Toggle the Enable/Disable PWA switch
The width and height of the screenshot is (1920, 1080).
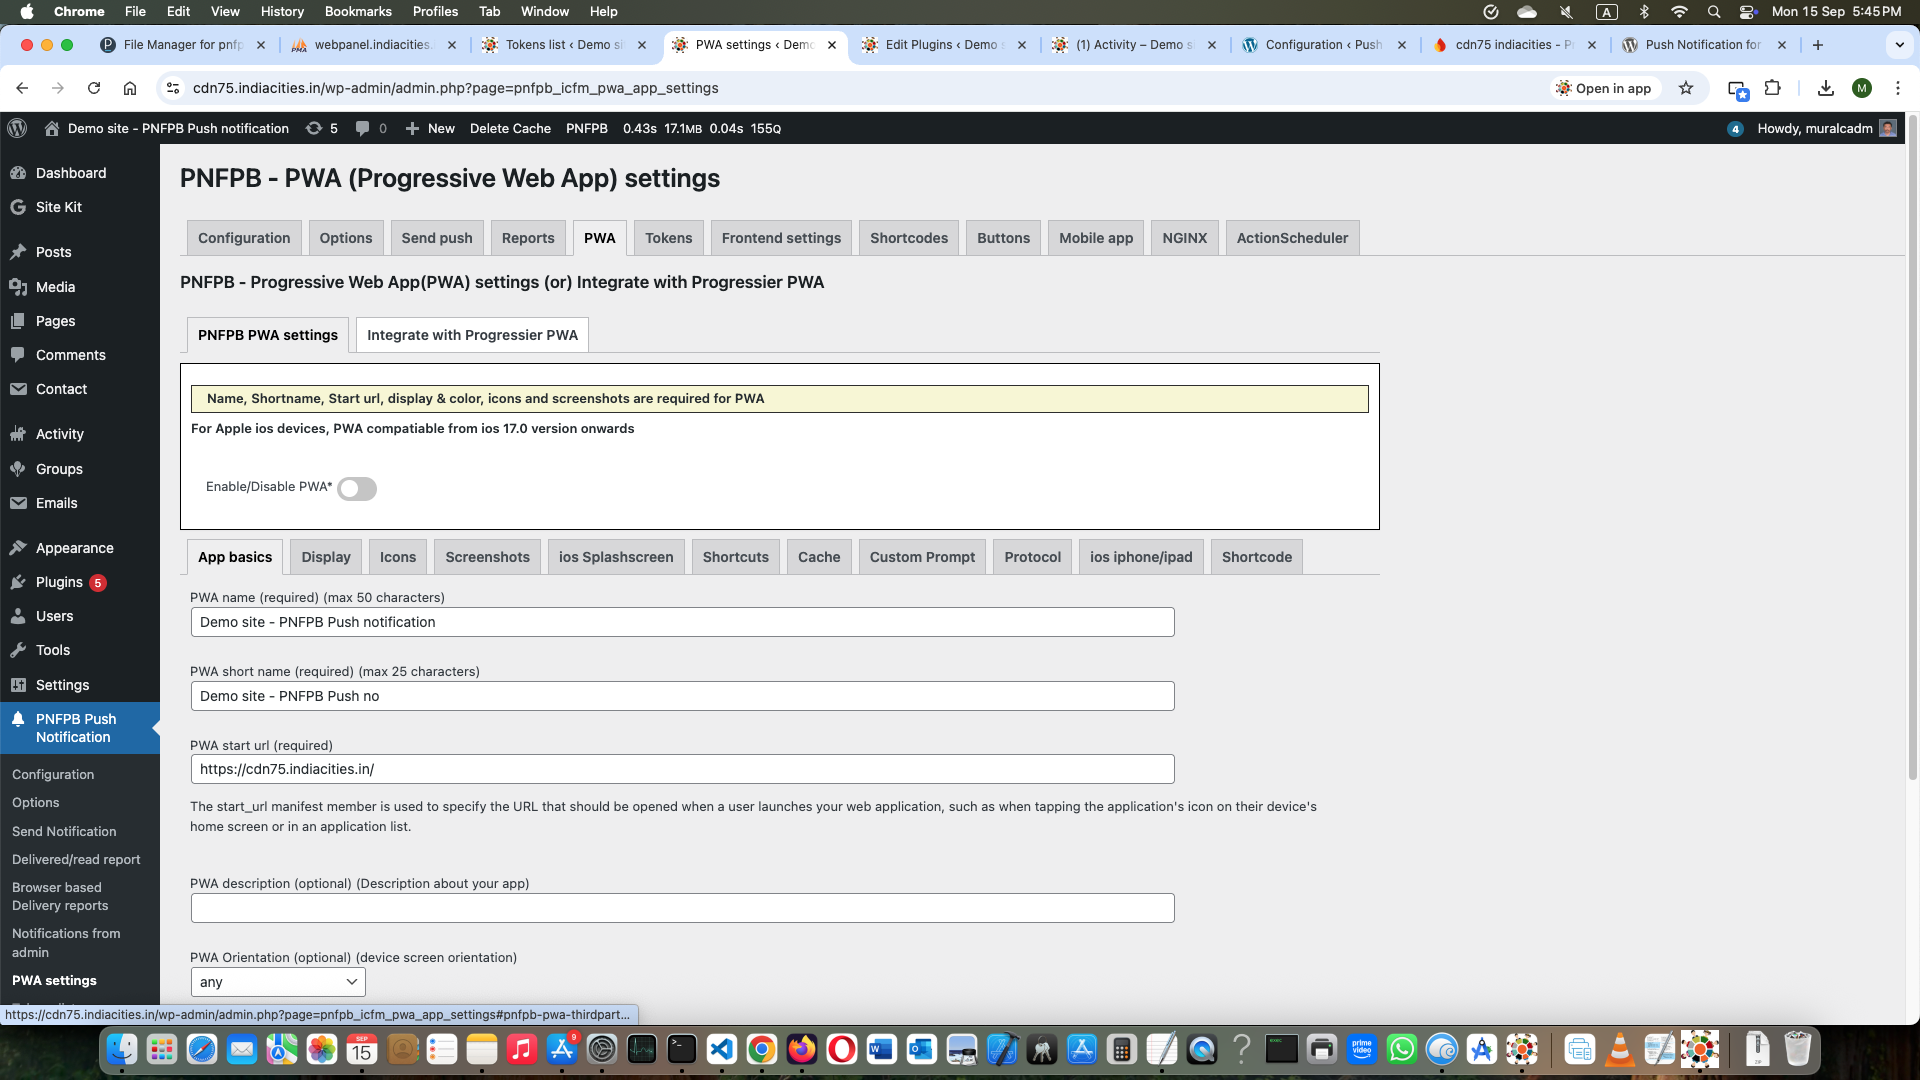(x=357, y=489)
